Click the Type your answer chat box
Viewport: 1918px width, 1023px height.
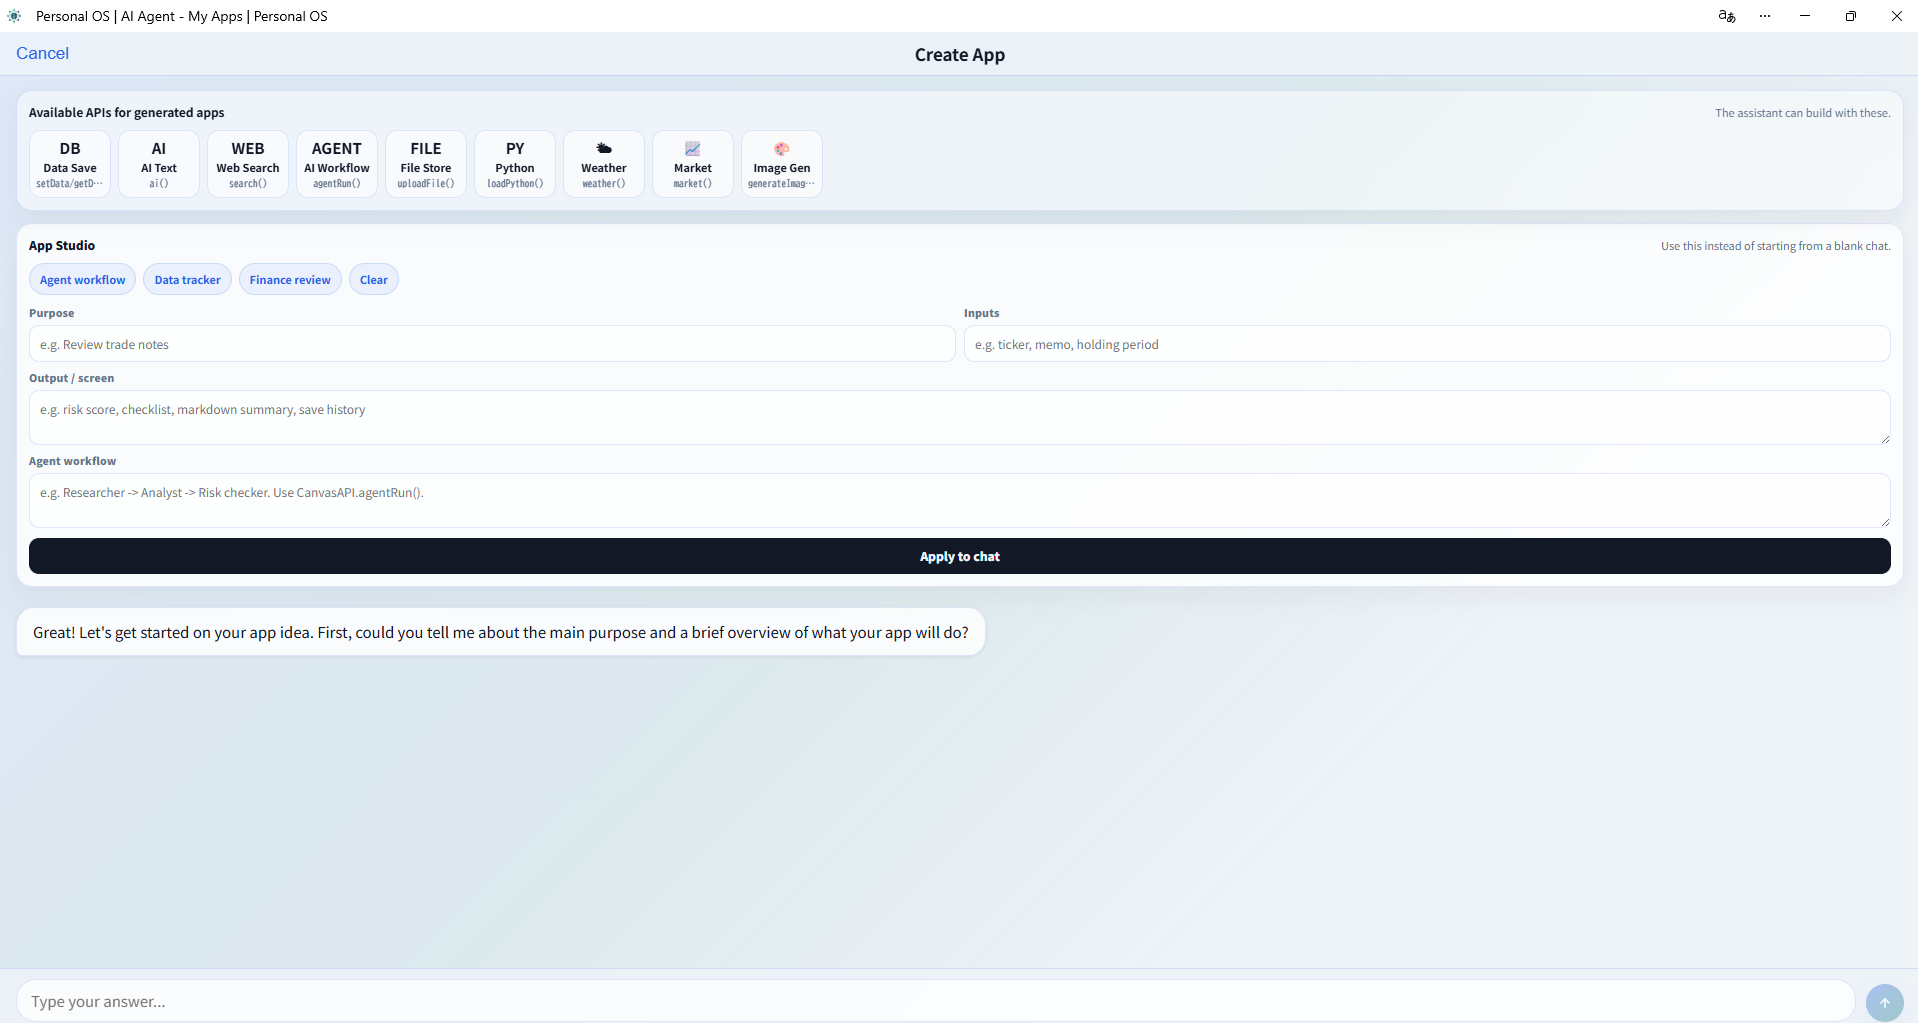coord(935,1001)
